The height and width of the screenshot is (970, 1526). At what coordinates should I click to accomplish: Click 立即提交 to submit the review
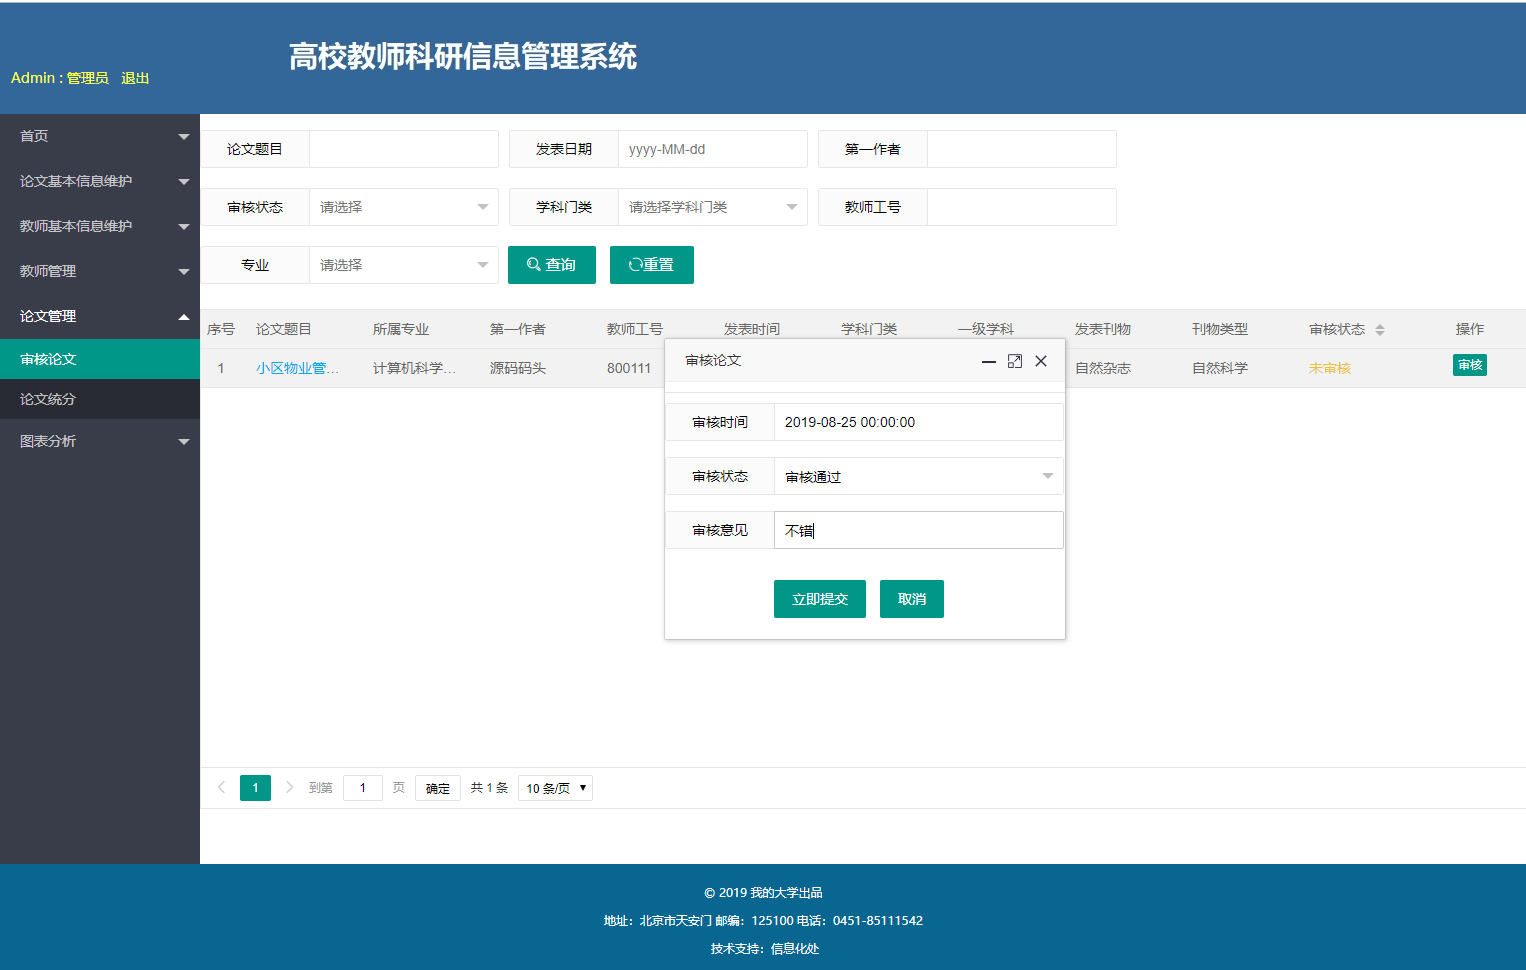819,599
